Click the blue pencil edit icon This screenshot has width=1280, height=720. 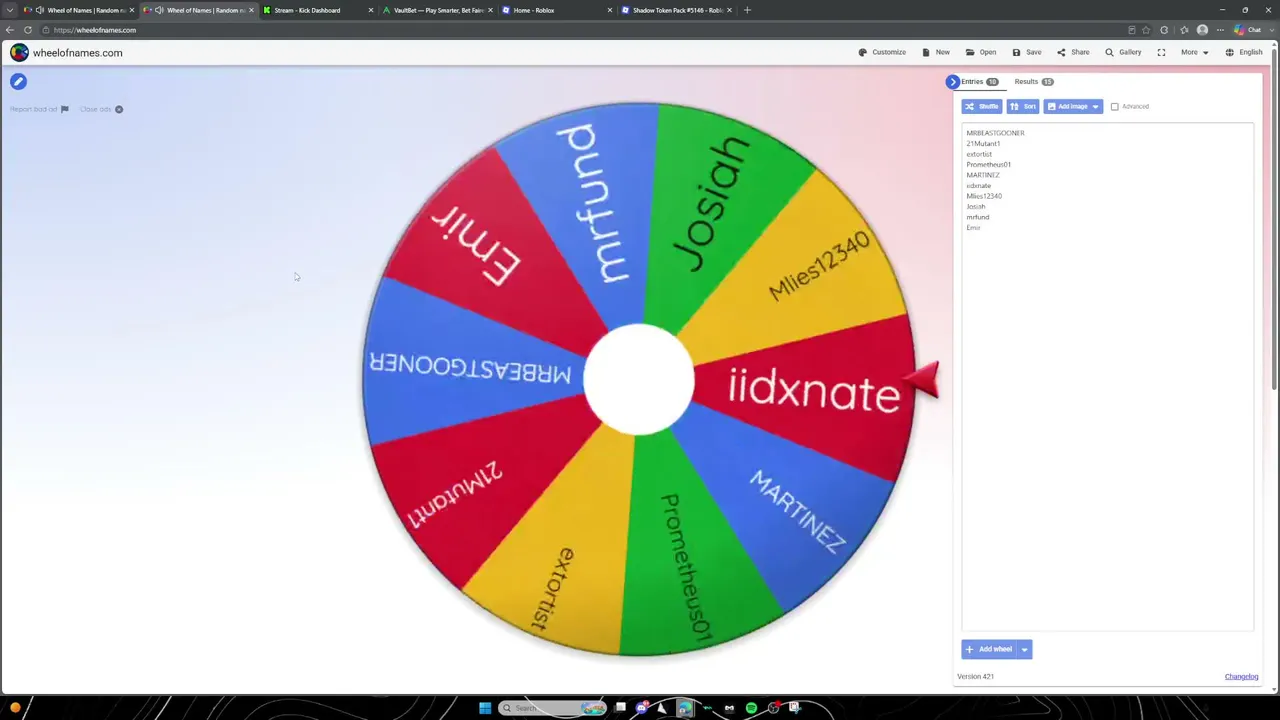[x=18, y=82]
